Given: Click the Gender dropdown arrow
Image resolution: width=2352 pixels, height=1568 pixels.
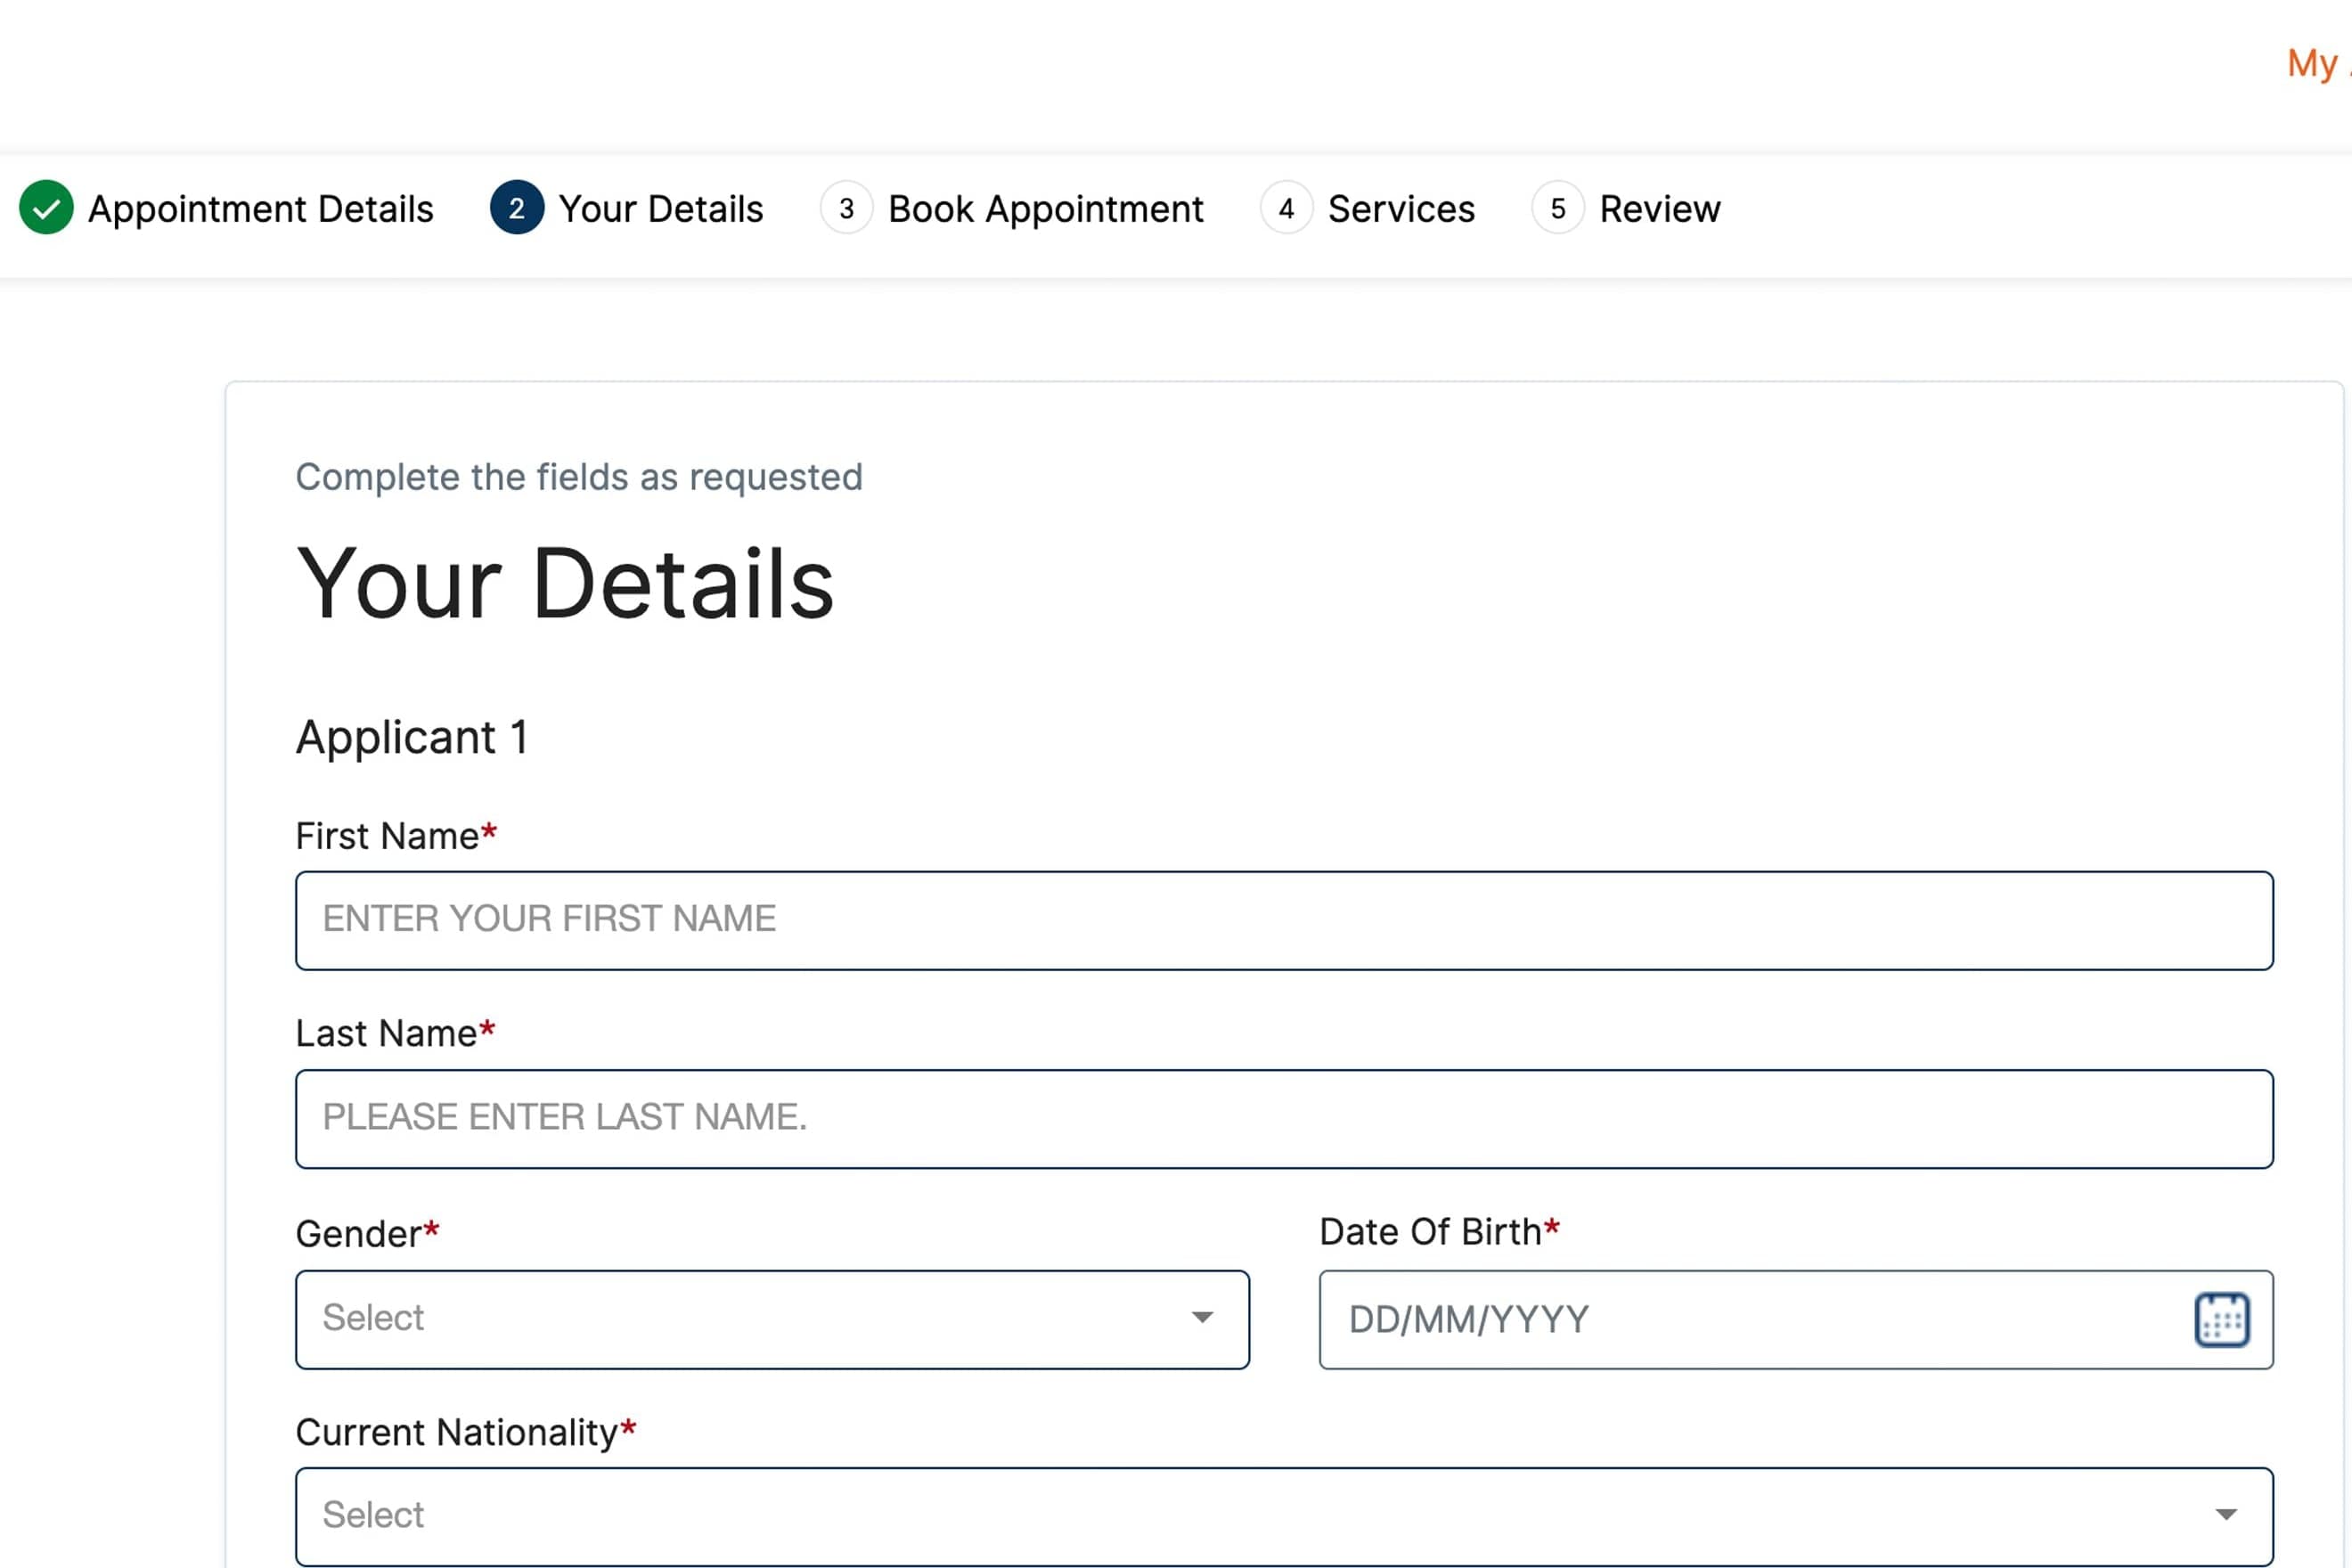Looking at the screenshot, I should 1202,1318.
